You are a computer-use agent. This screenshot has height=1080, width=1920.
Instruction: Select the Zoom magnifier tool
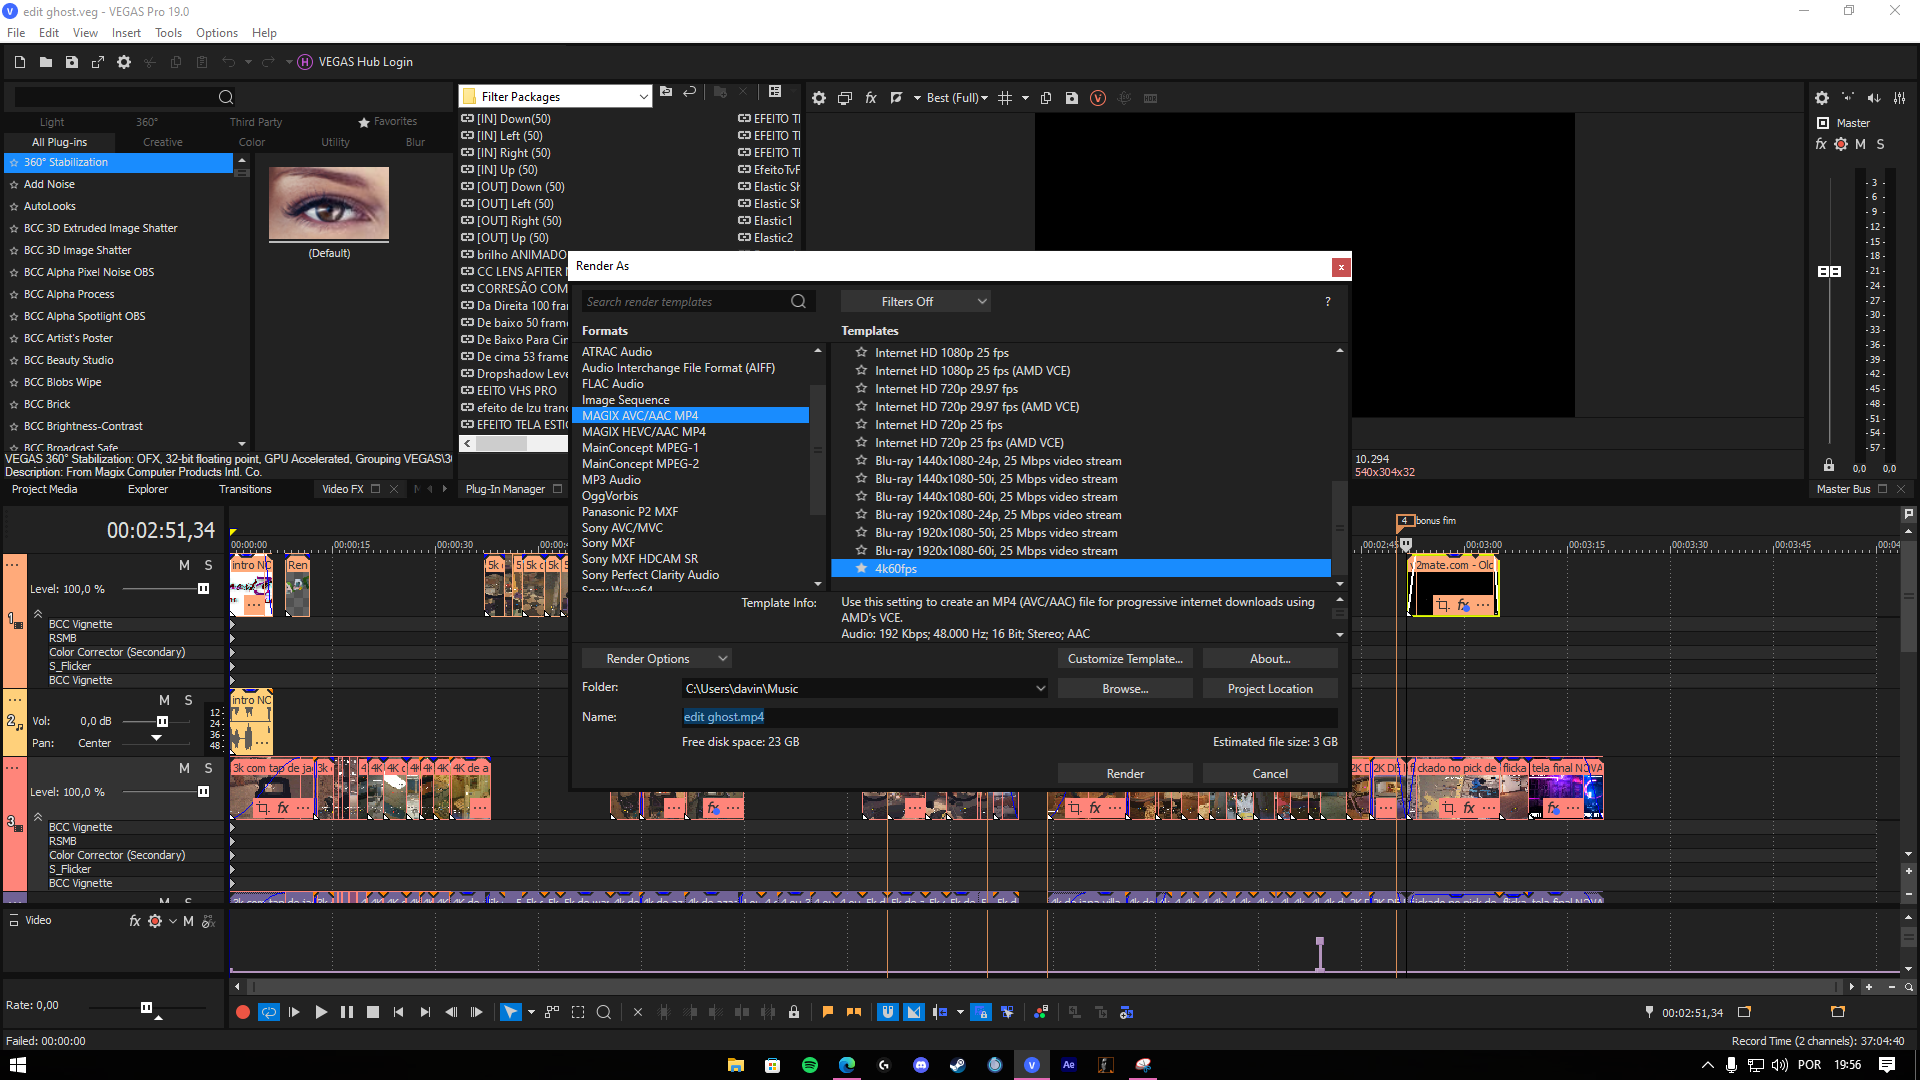(604, 1012)
